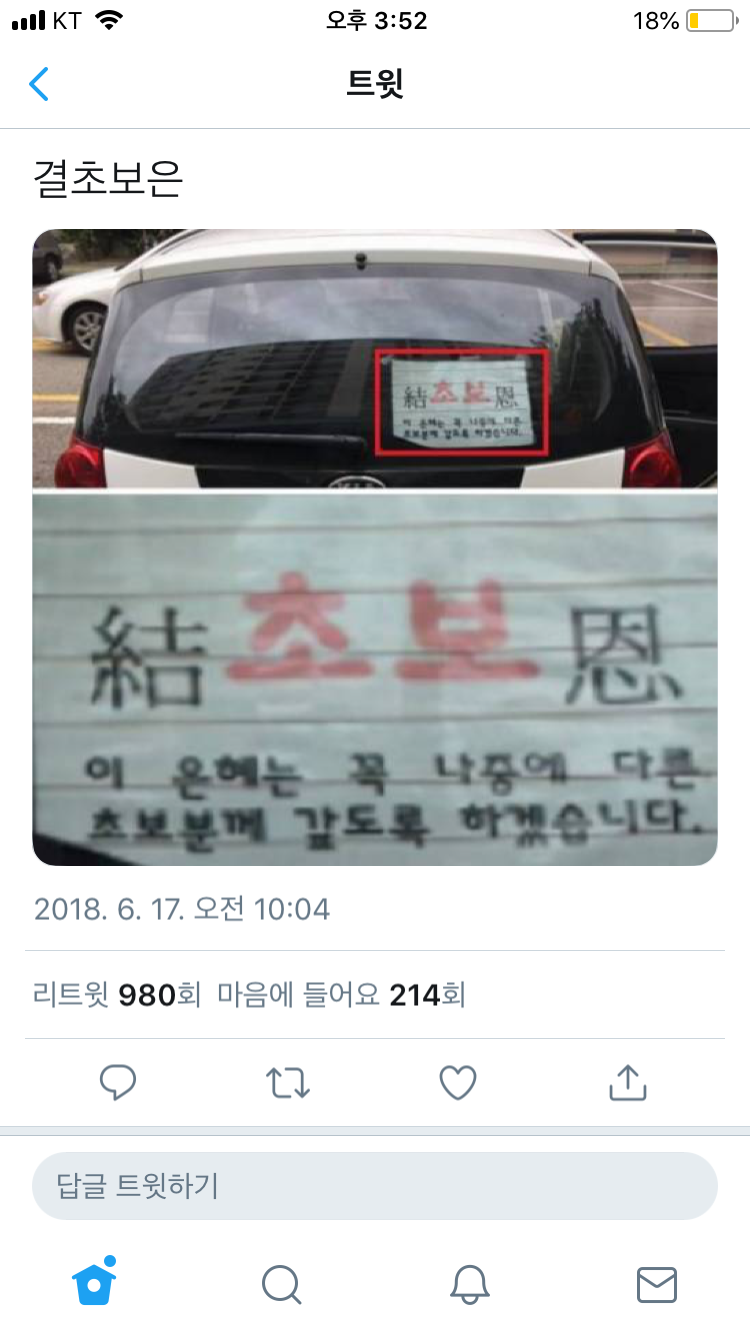Open Notifications bell tab
Screen dimensions: 750x1334
coord(469,1284)
